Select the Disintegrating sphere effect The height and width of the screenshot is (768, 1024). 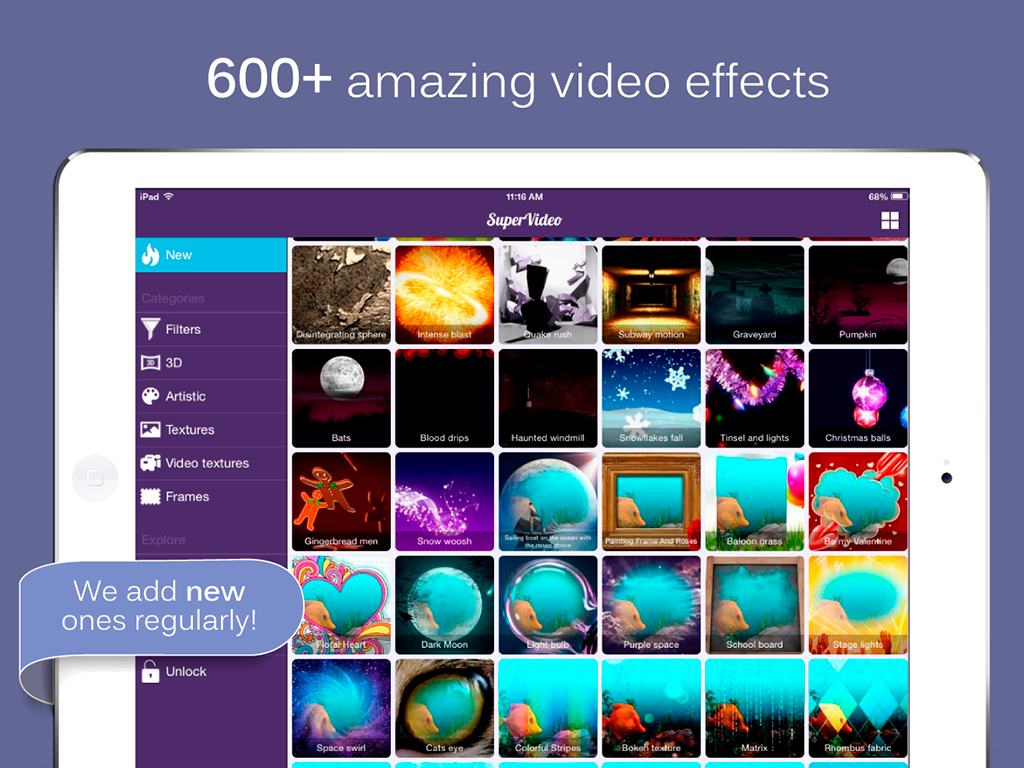point(341,295)
